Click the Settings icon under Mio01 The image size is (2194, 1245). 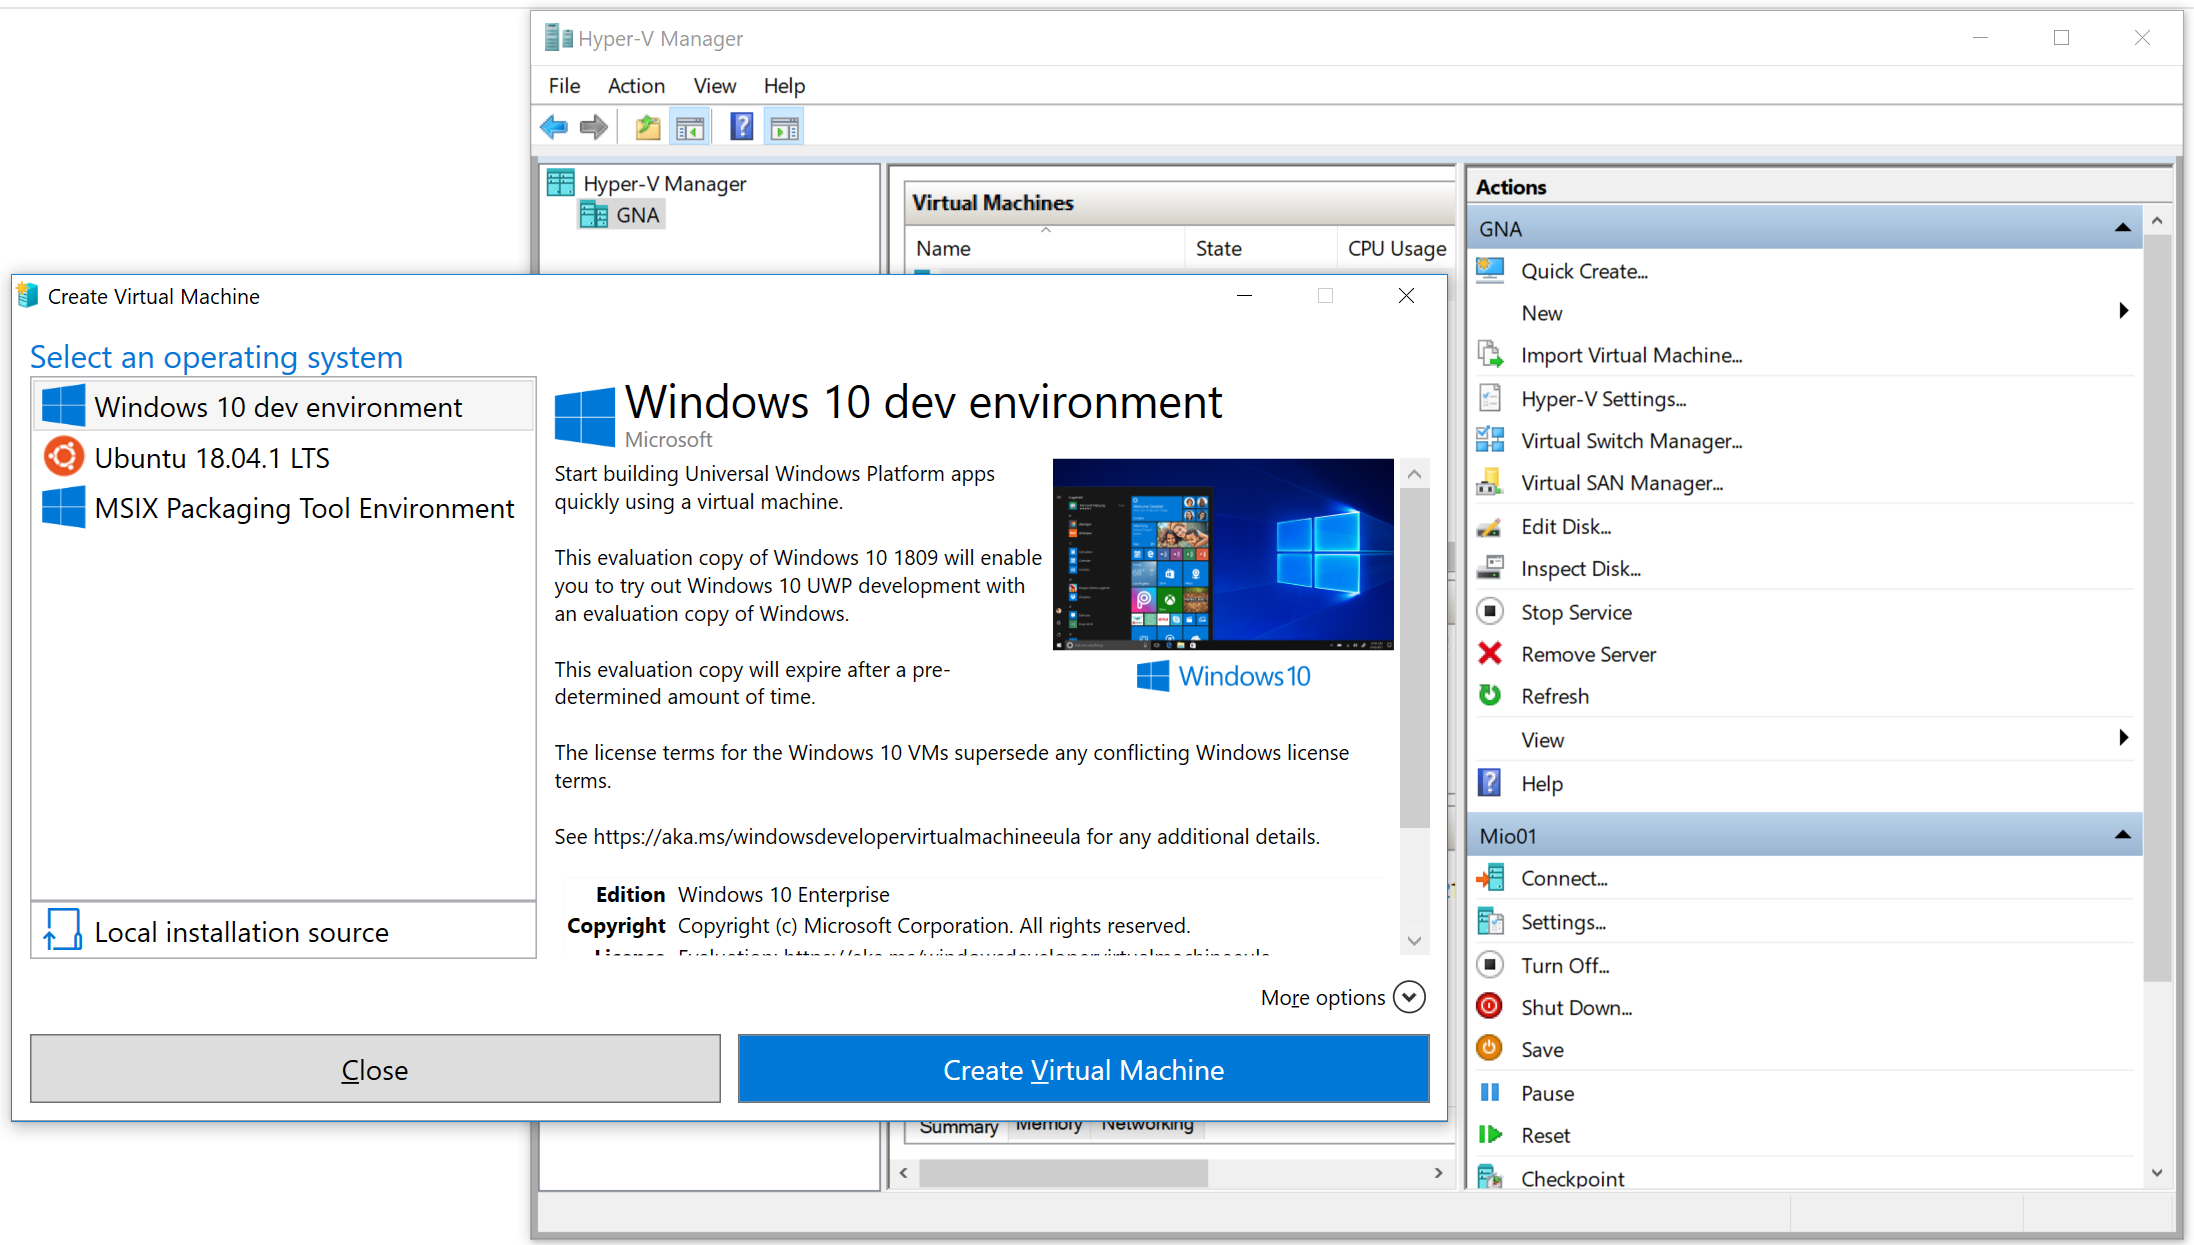click(x=1490, y=921)
